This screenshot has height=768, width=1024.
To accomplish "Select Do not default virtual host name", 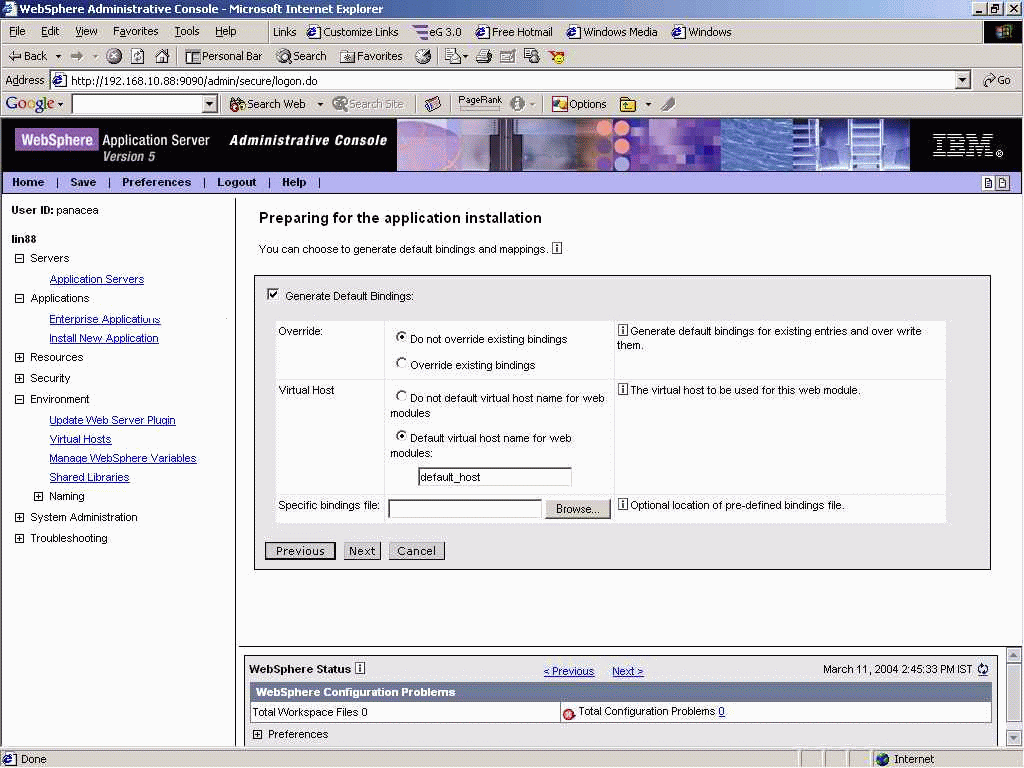I will point(401,396).
